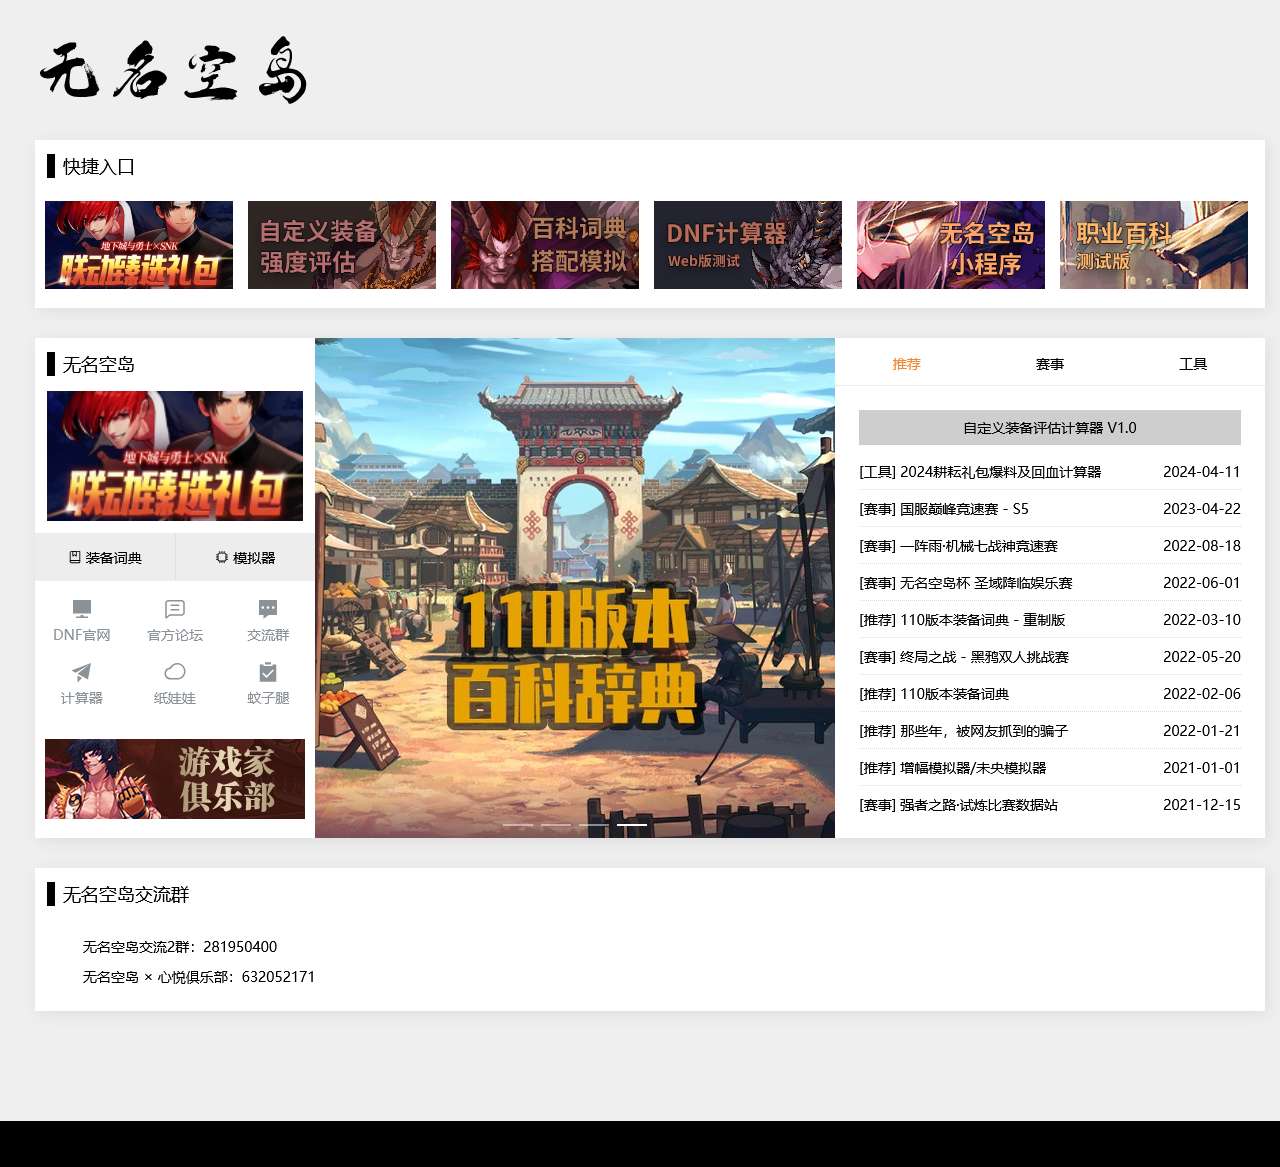This screenshot has height=1167, width=1280.
Task: Open the 交流群 chat icon
Action: click(267, 606)
